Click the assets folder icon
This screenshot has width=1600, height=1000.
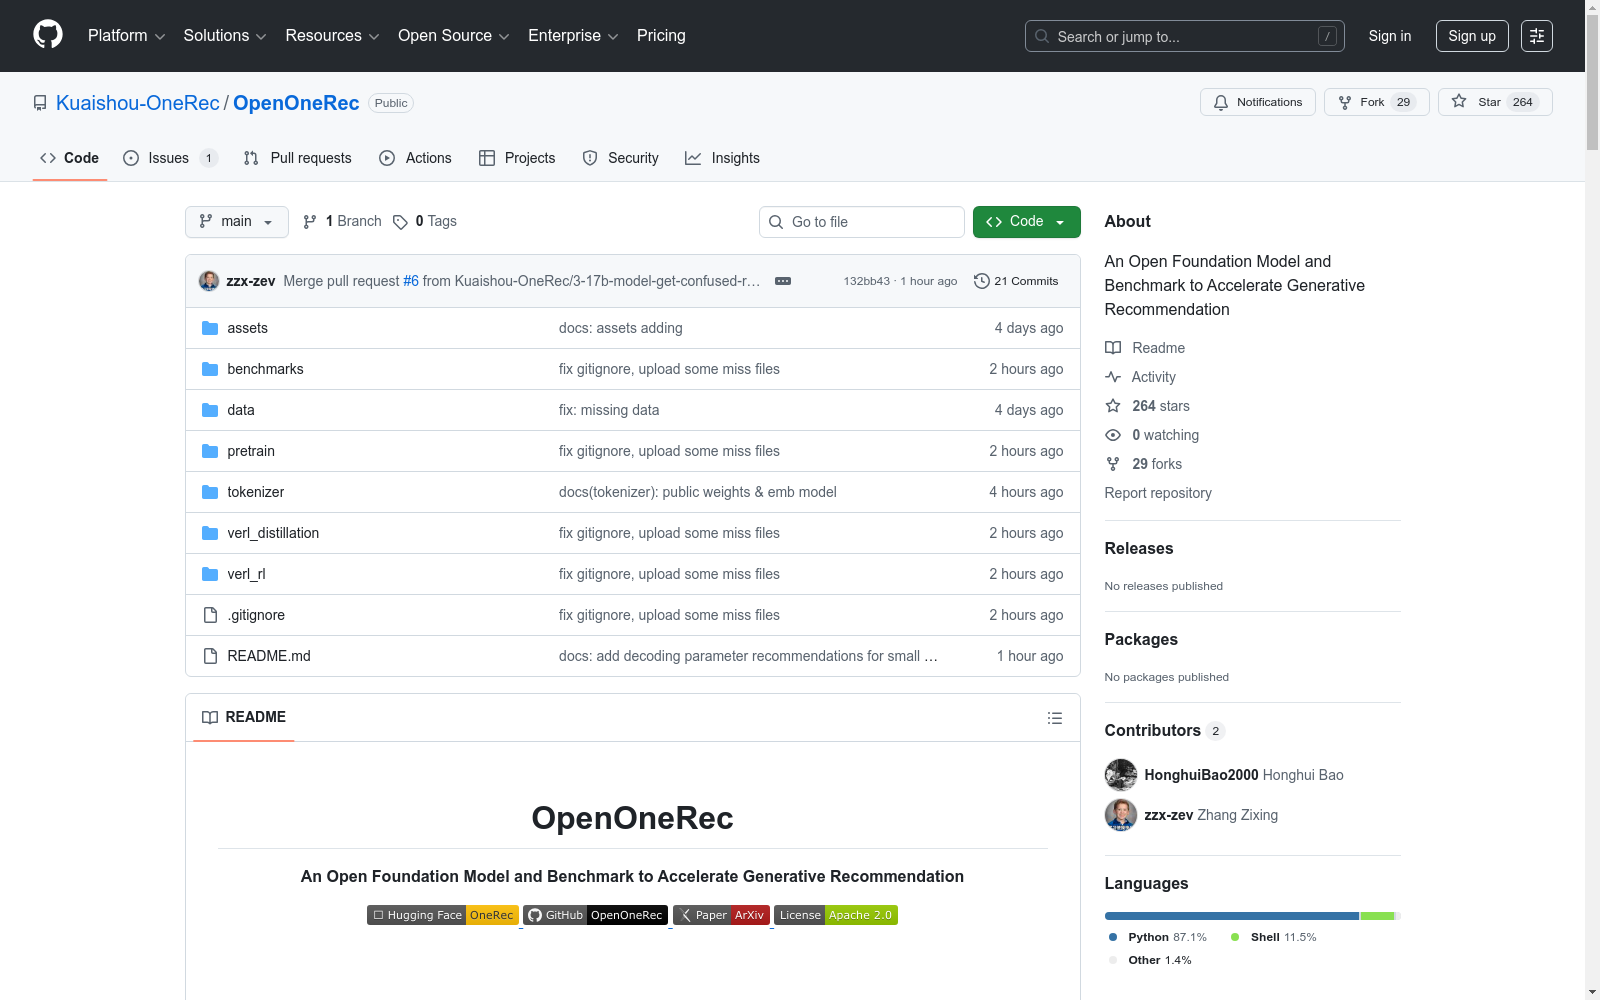coord(210,328)
